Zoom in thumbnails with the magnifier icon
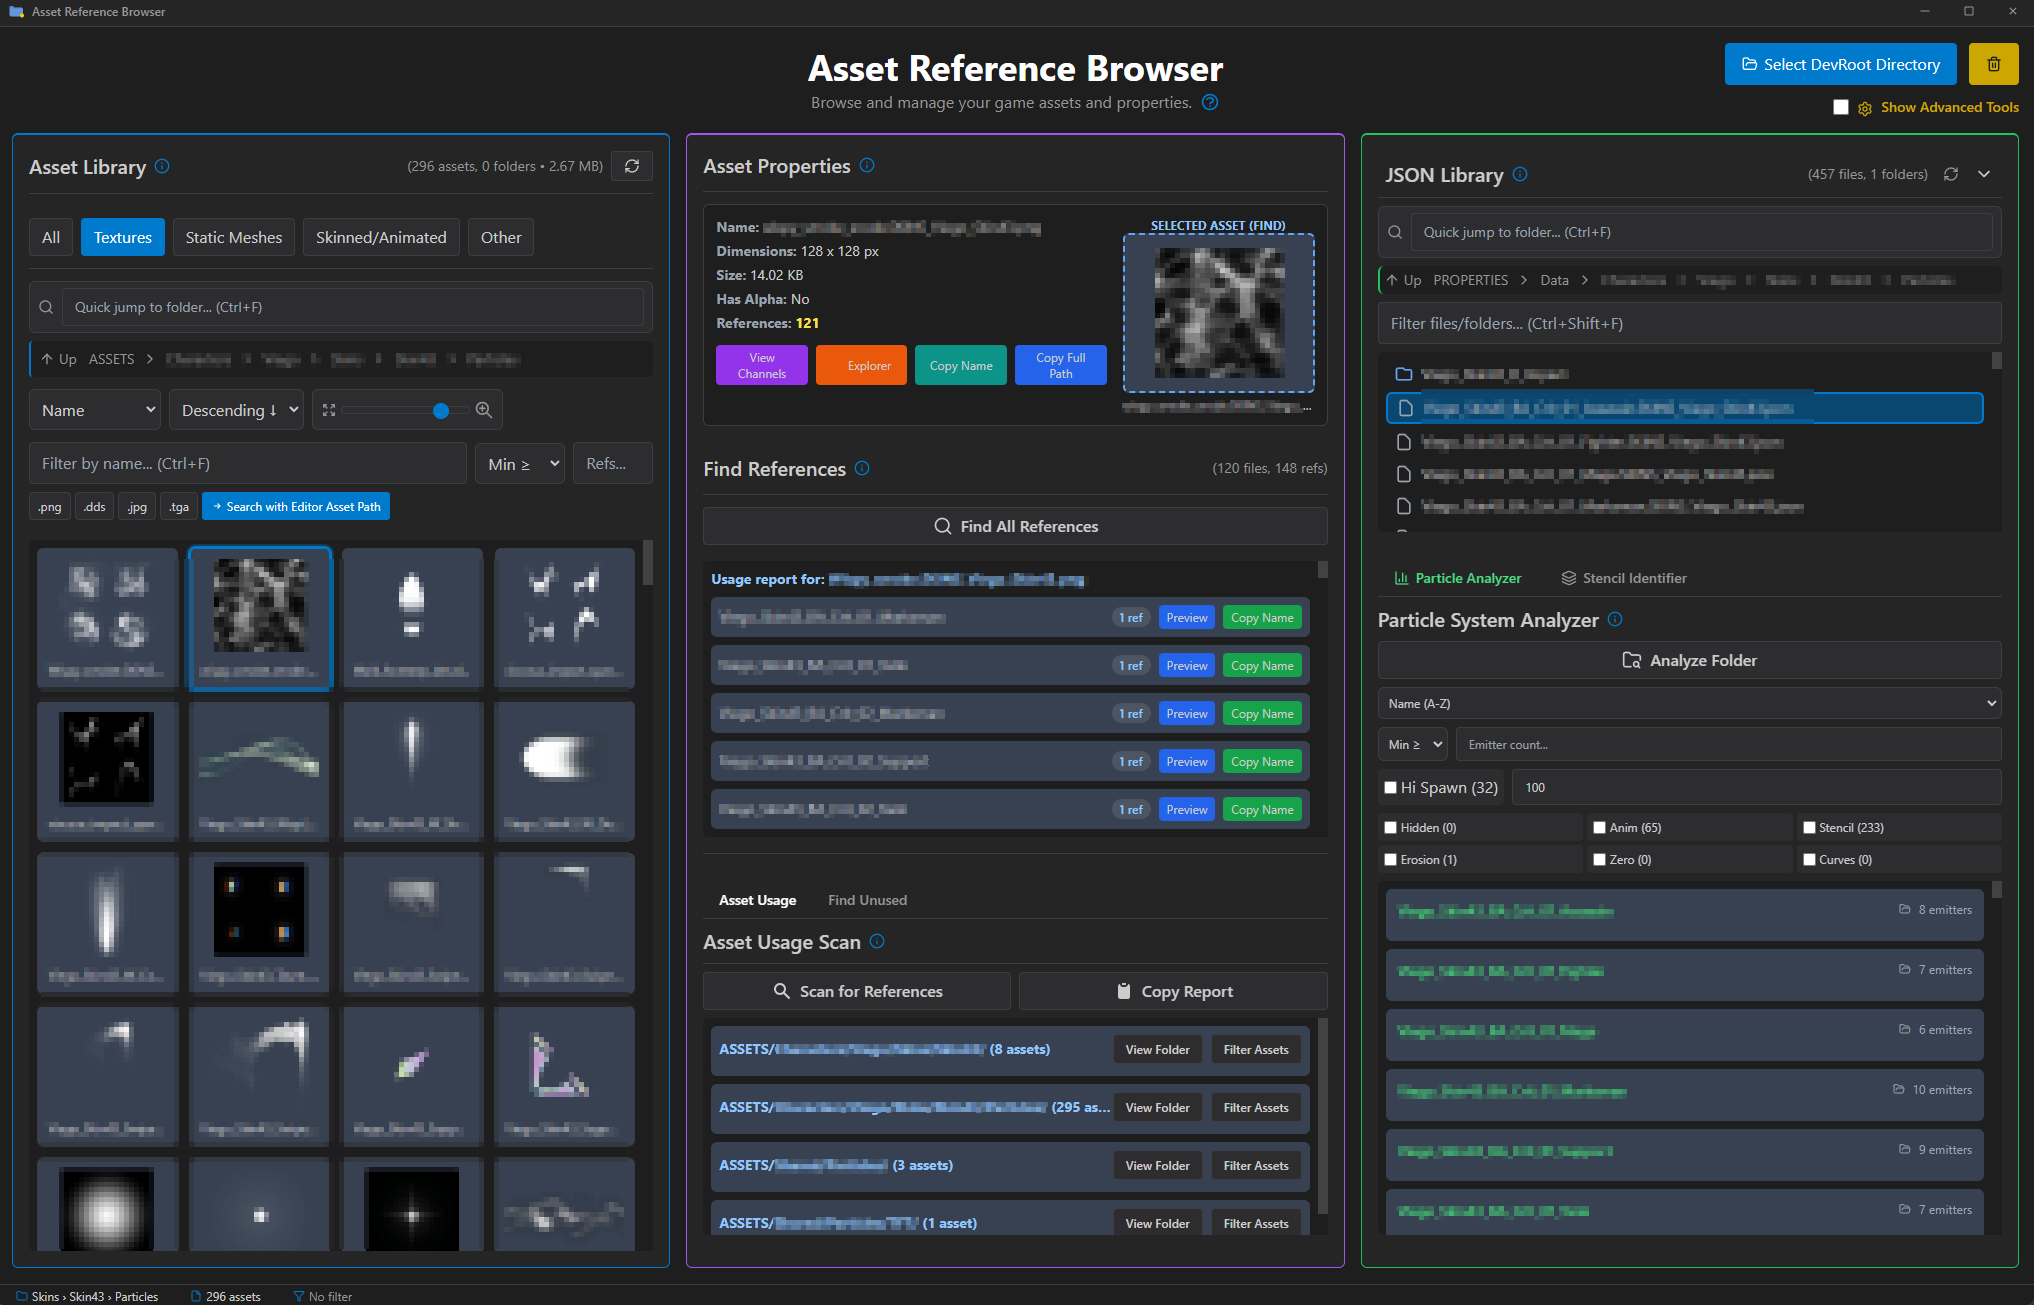2034x1305 pixels. tap(484, 409)
